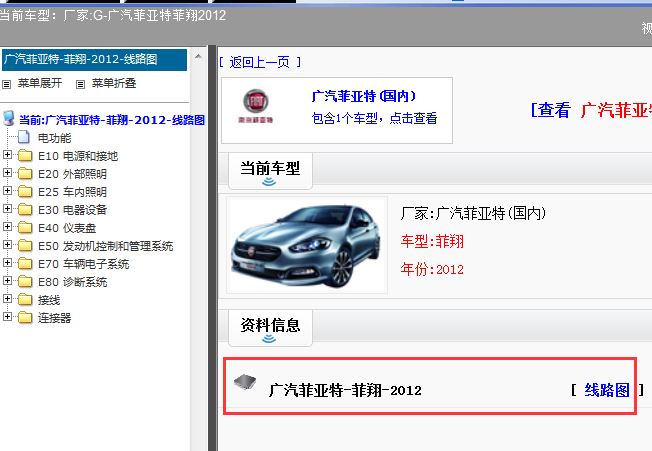Expand the E40 仪表盘 node
This screenshot has width=652, height=451.
7,227
